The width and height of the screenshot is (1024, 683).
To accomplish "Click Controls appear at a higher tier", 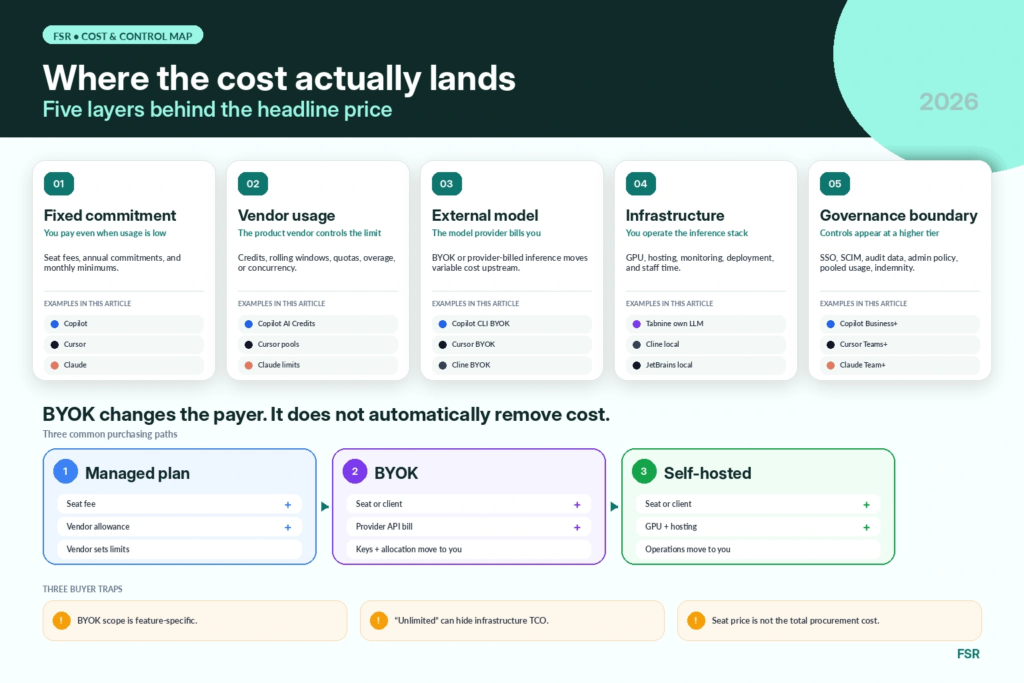I will coord(879,233).
